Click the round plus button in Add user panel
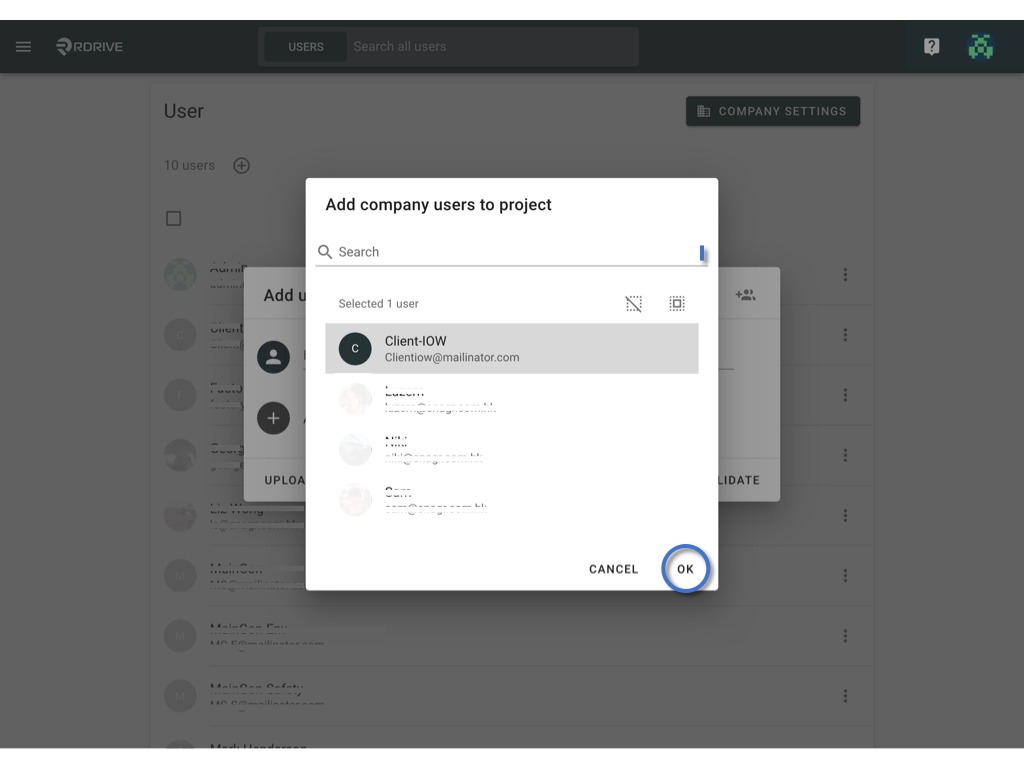 273,418
